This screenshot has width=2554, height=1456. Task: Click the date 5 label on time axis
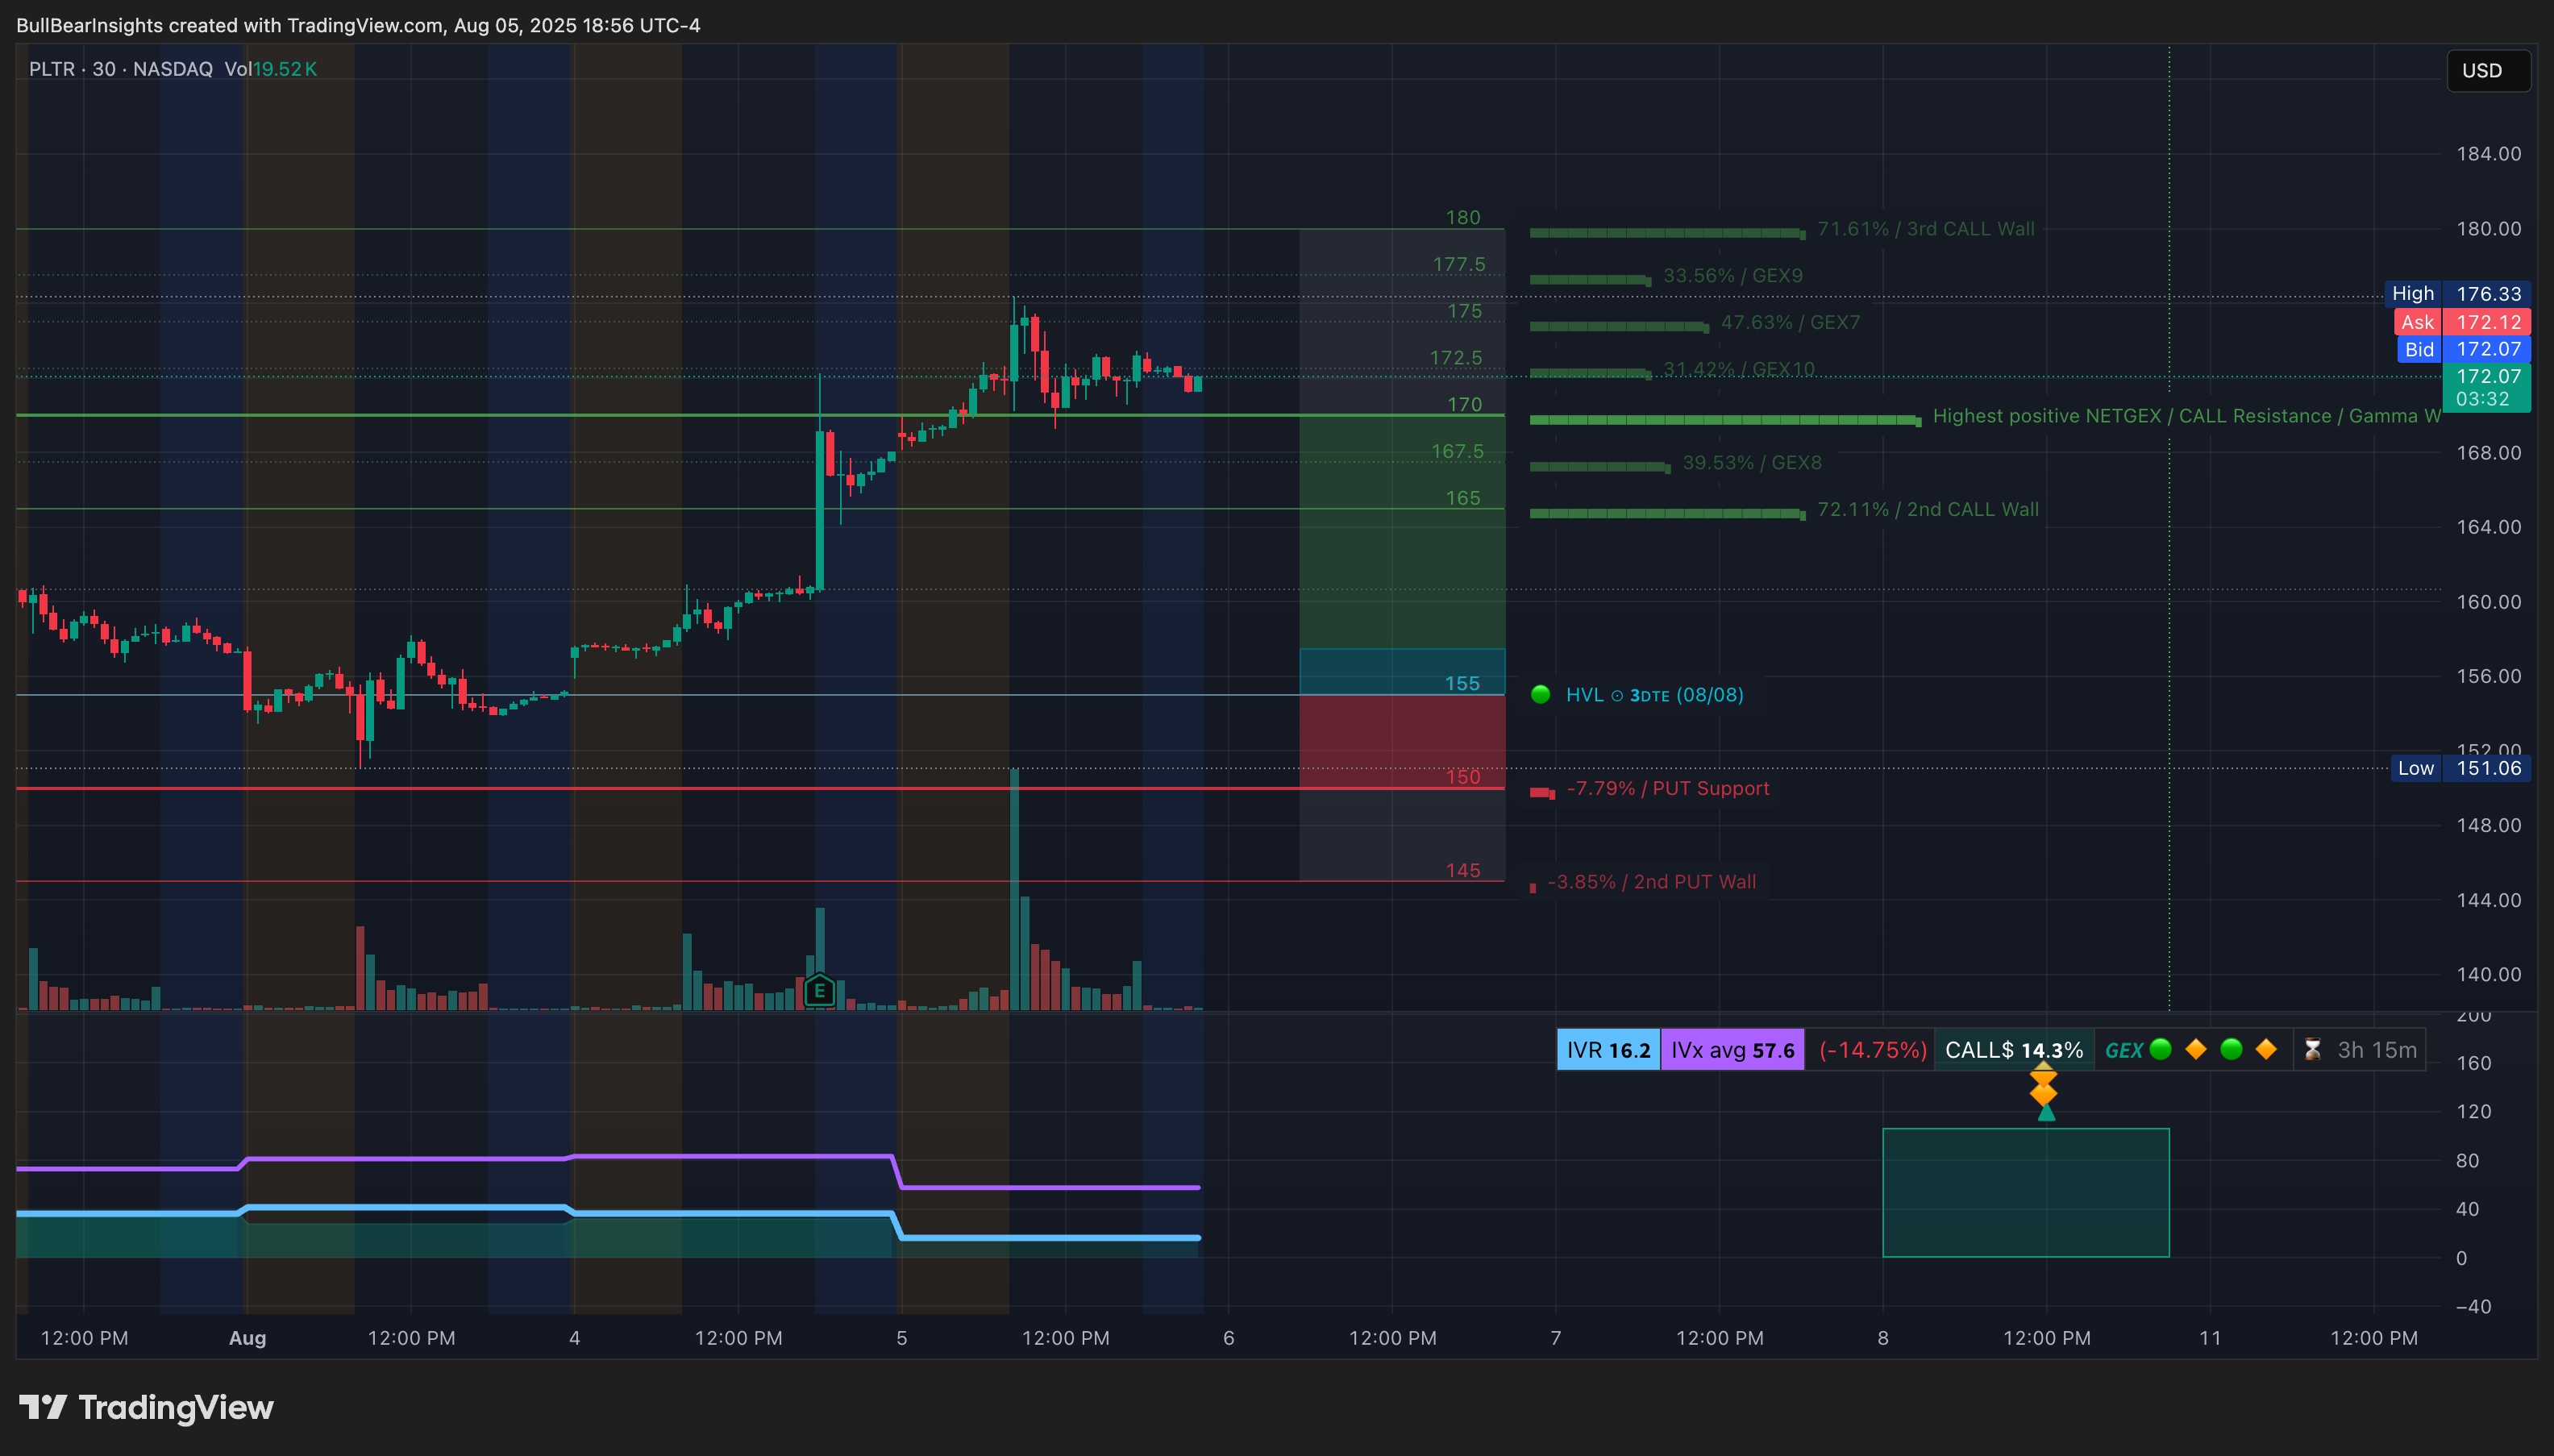click(x=901, y=1338)
